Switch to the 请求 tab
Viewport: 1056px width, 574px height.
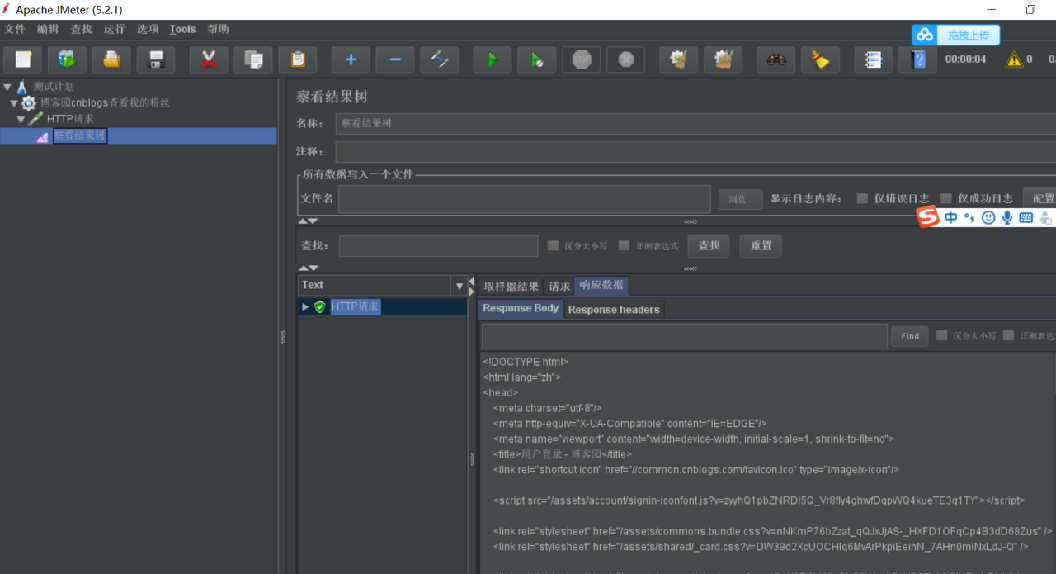pos(559,286)
